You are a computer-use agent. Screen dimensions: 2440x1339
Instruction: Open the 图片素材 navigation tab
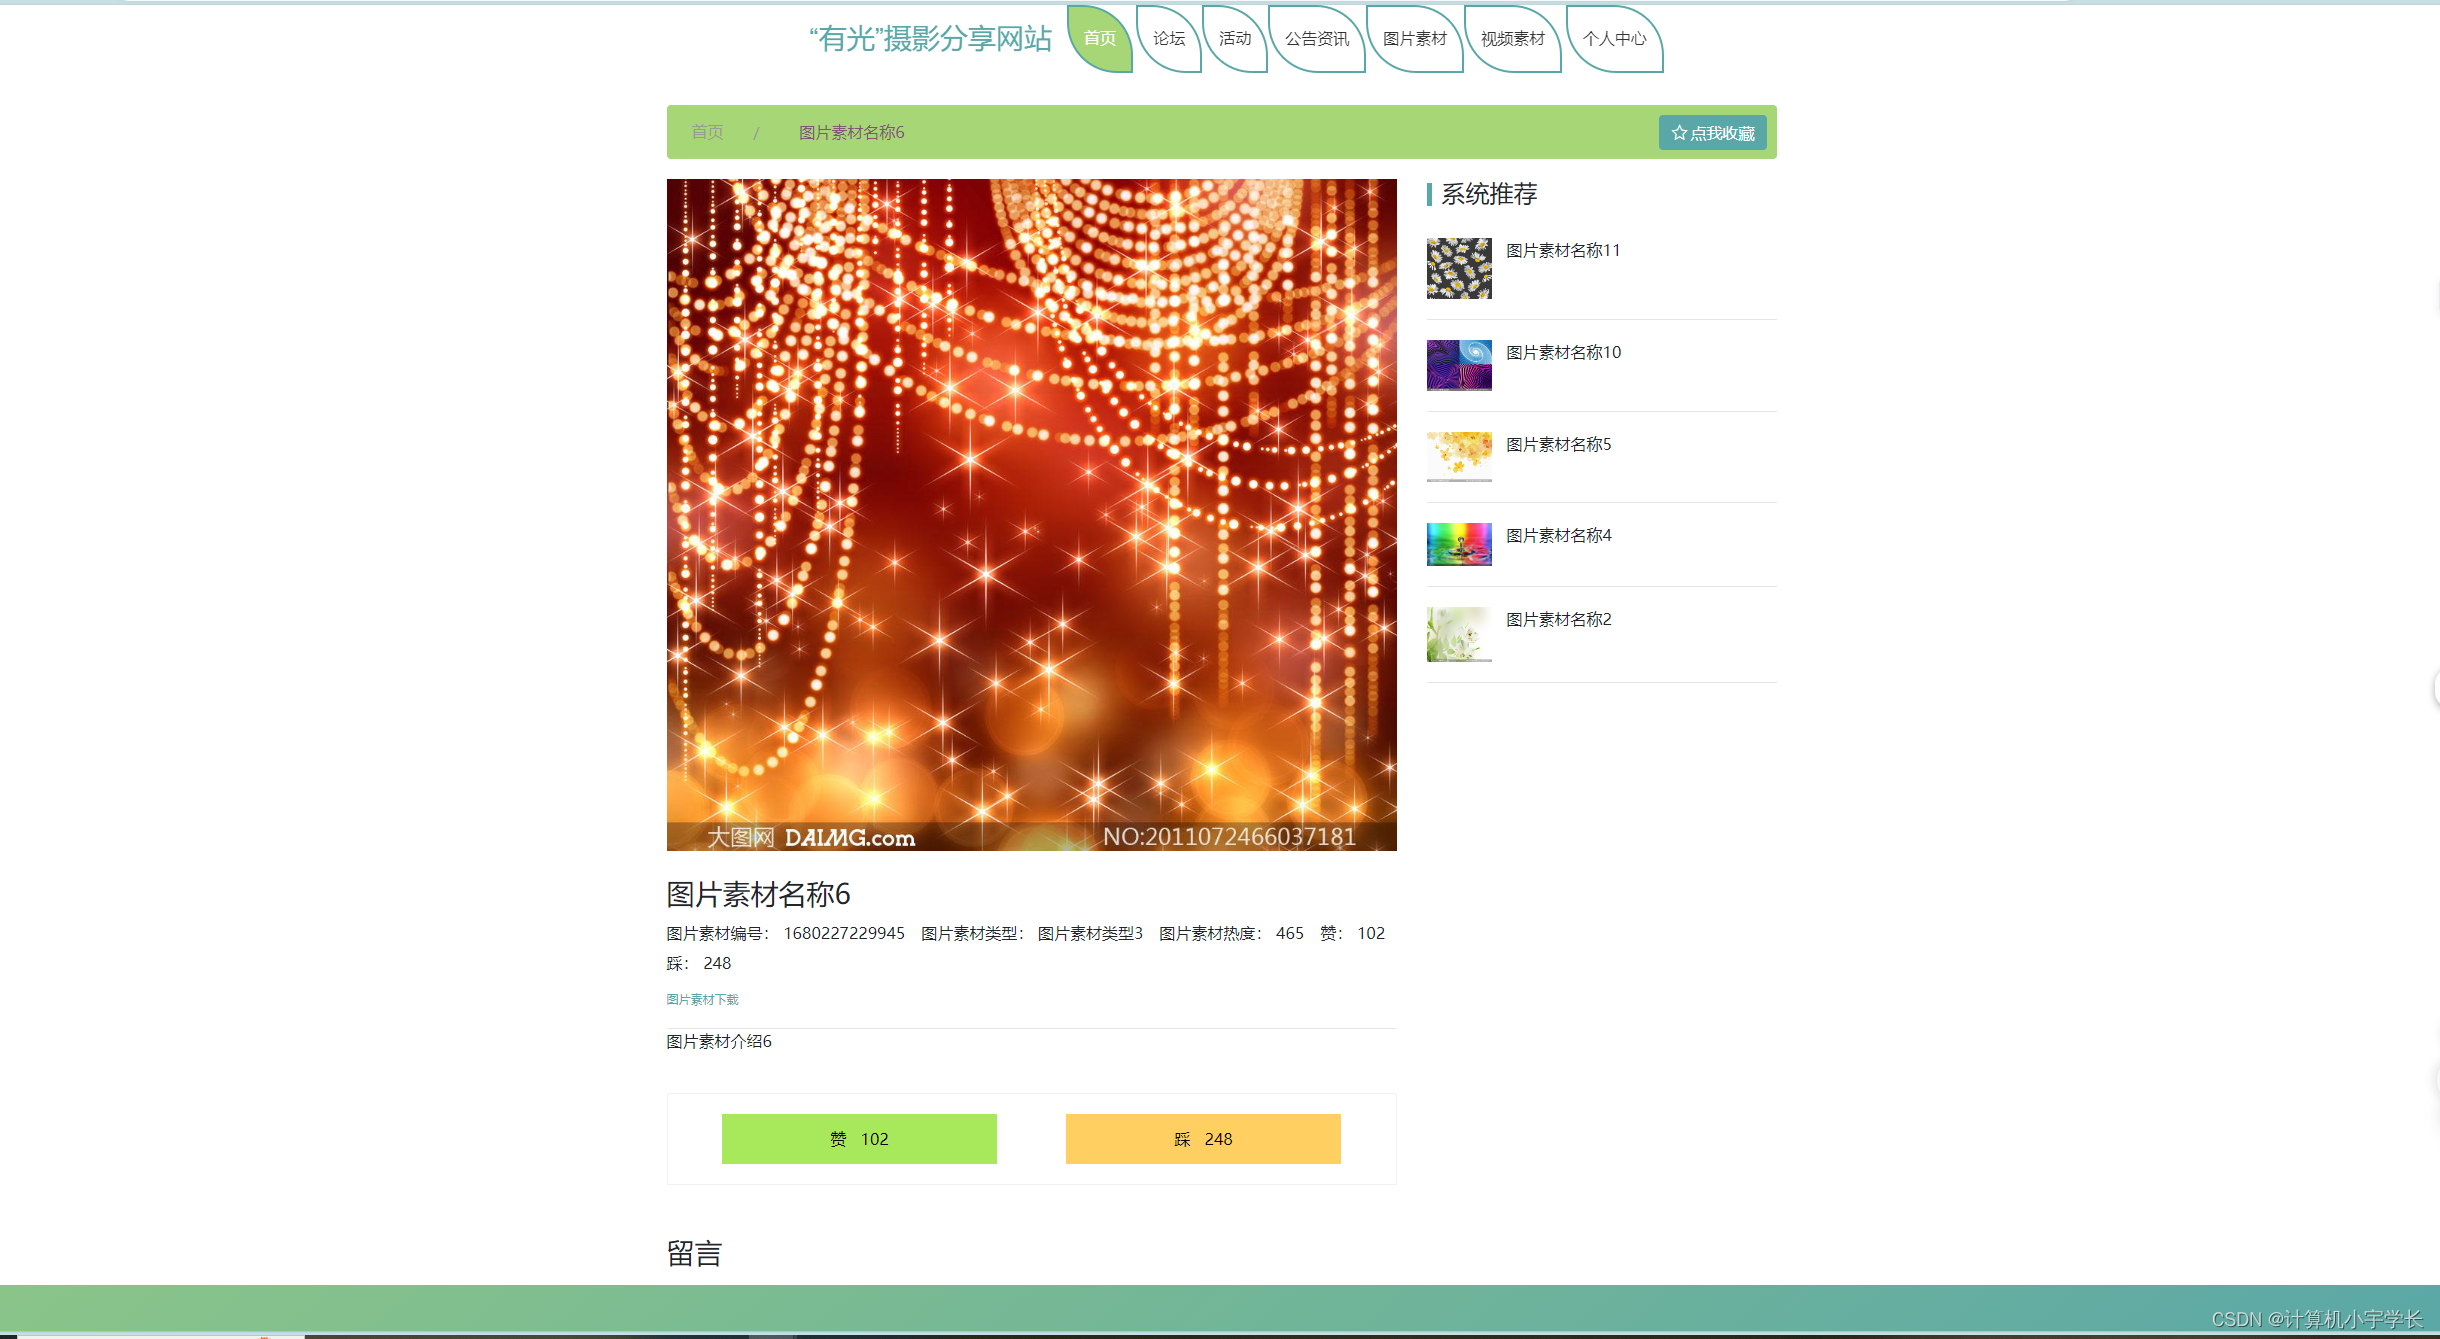[x=1414, y=39]
